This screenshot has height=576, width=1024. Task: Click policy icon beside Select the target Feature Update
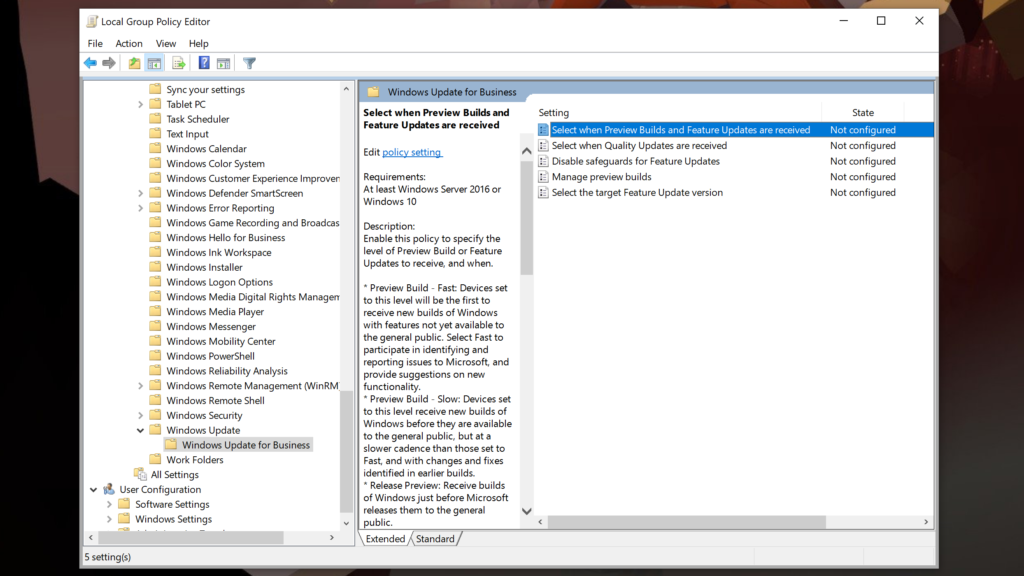[x=543, y=193]
